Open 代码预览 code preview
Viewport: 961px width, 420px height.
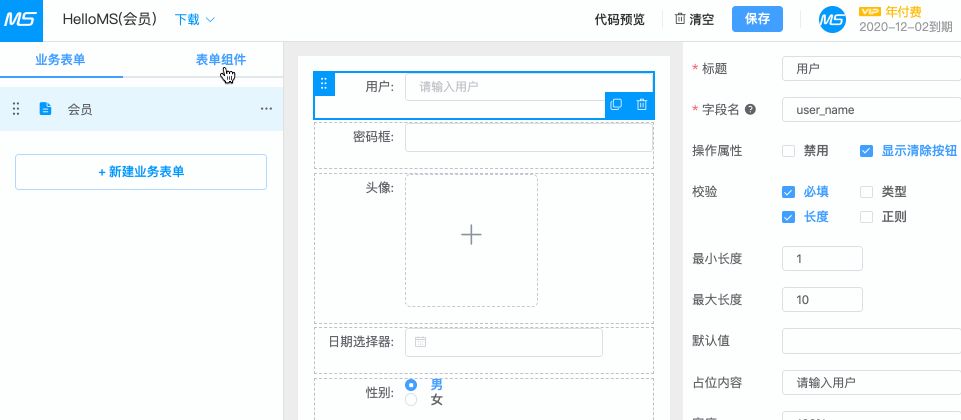[620, 20]
